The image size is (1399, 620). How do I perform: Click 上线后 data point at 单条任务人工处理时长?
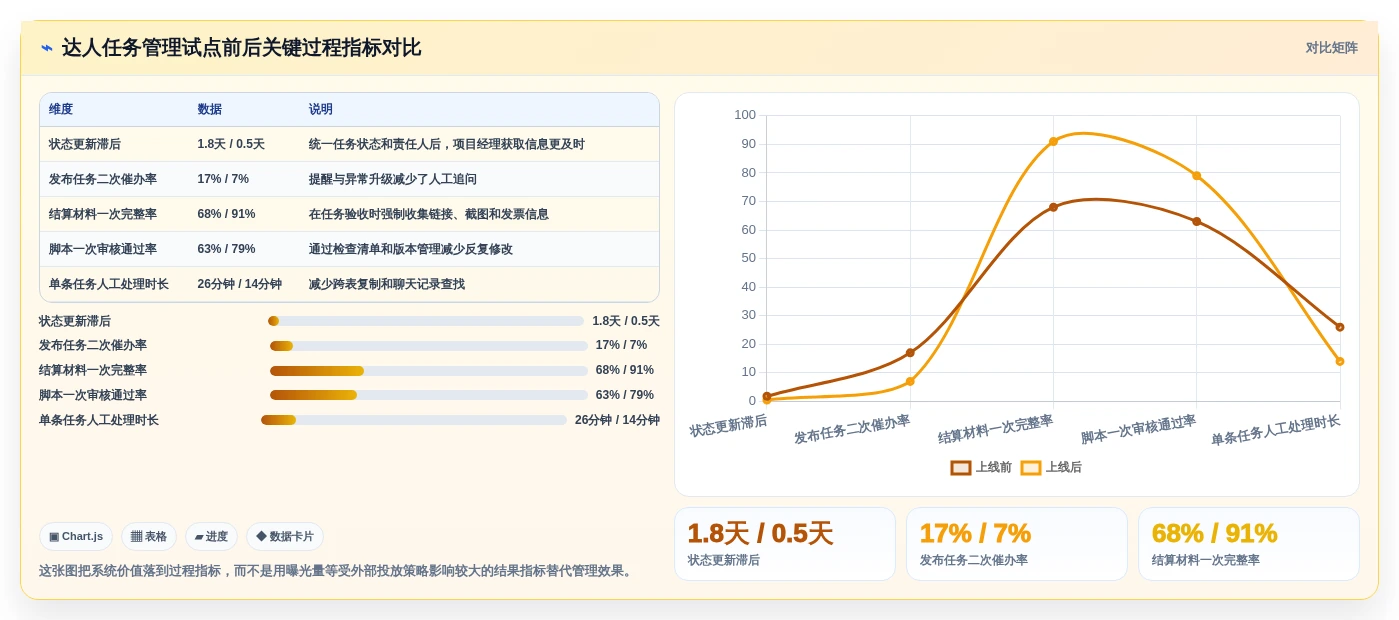(x=1340, y=361)
